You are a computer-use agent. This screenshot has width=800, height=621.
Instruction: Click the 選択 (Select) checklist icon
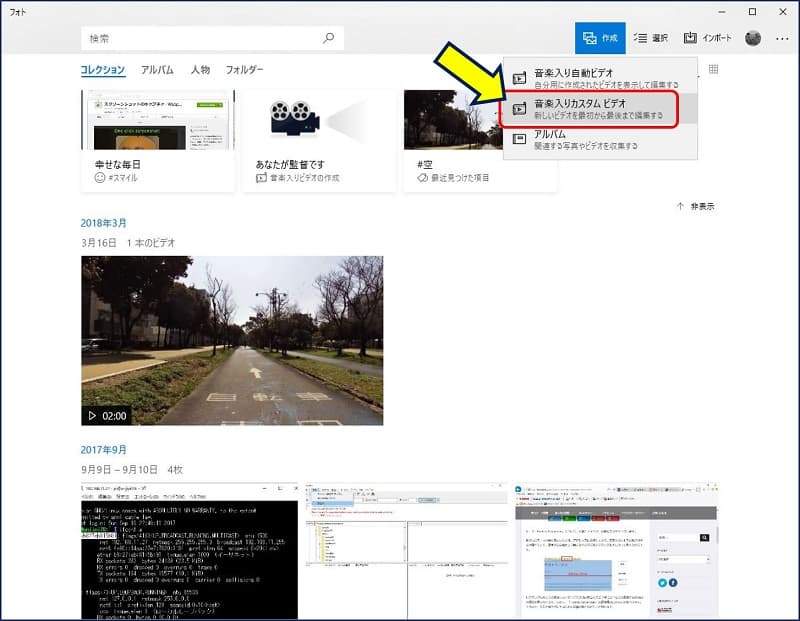[x=650, y=38]
